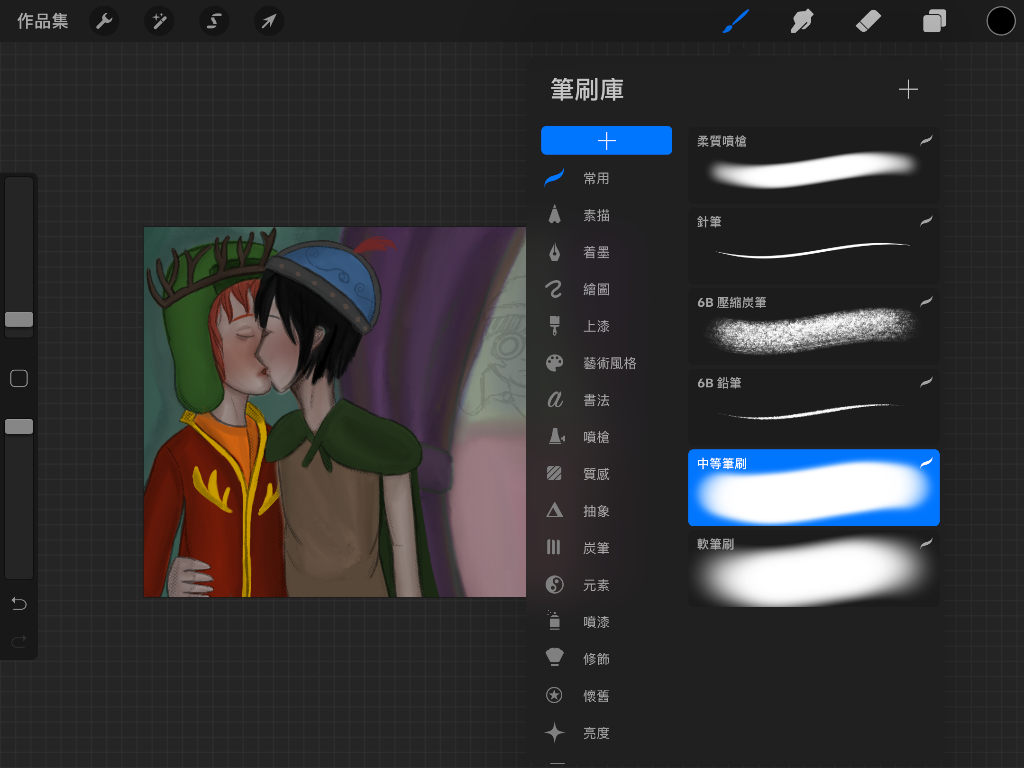Tap the square modify button on sidebar
The image size is (1024, 768).
19,378
